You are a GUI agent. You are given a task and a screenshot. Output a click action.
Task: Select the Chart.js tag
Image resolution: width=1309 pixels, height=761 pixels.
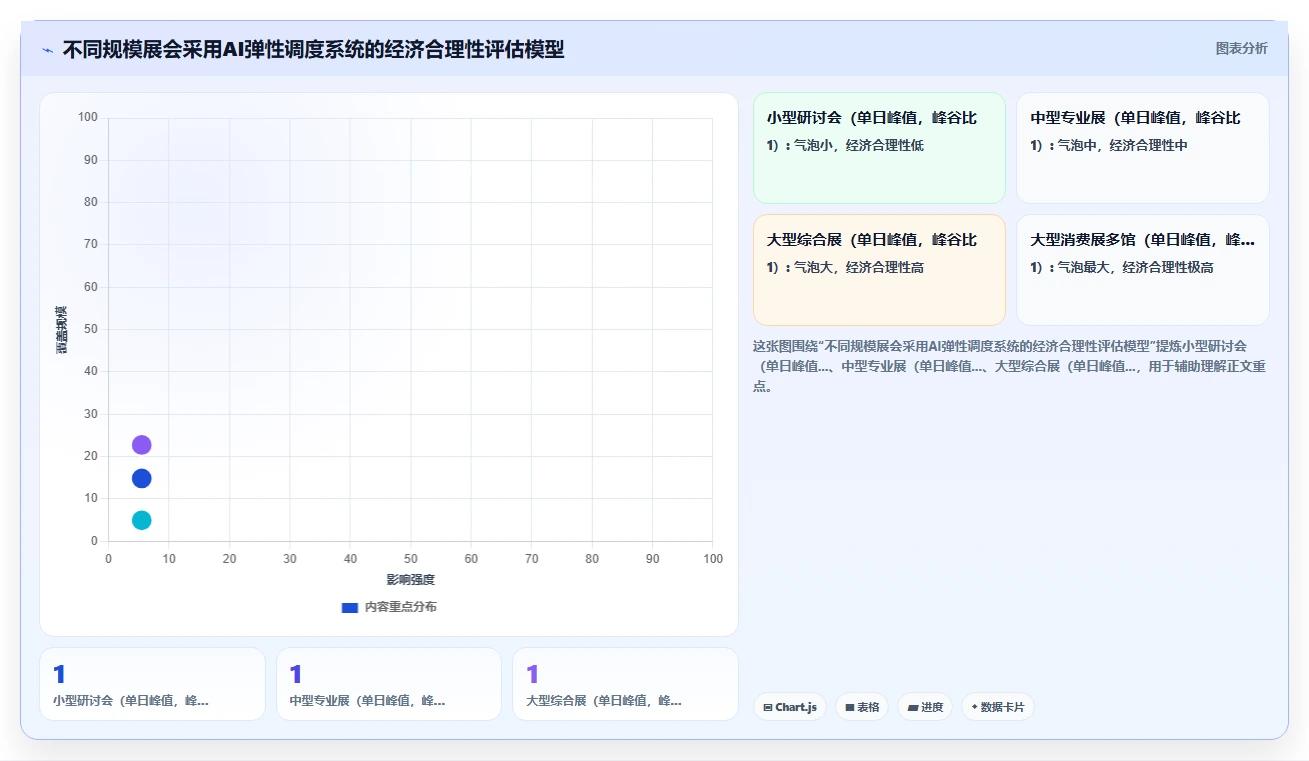(790, 707)
